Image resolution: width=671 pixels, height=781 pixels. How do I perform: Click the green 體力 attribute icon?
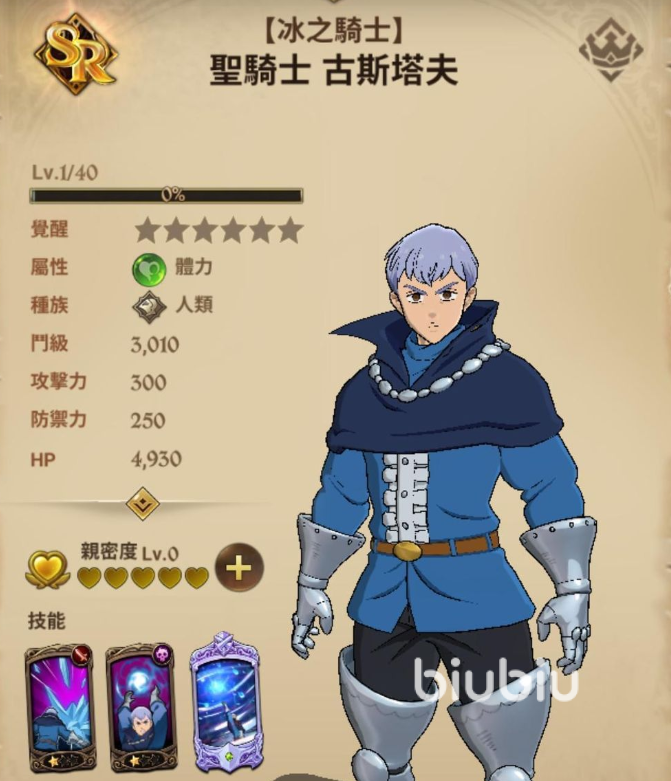(x=149, y=268)
